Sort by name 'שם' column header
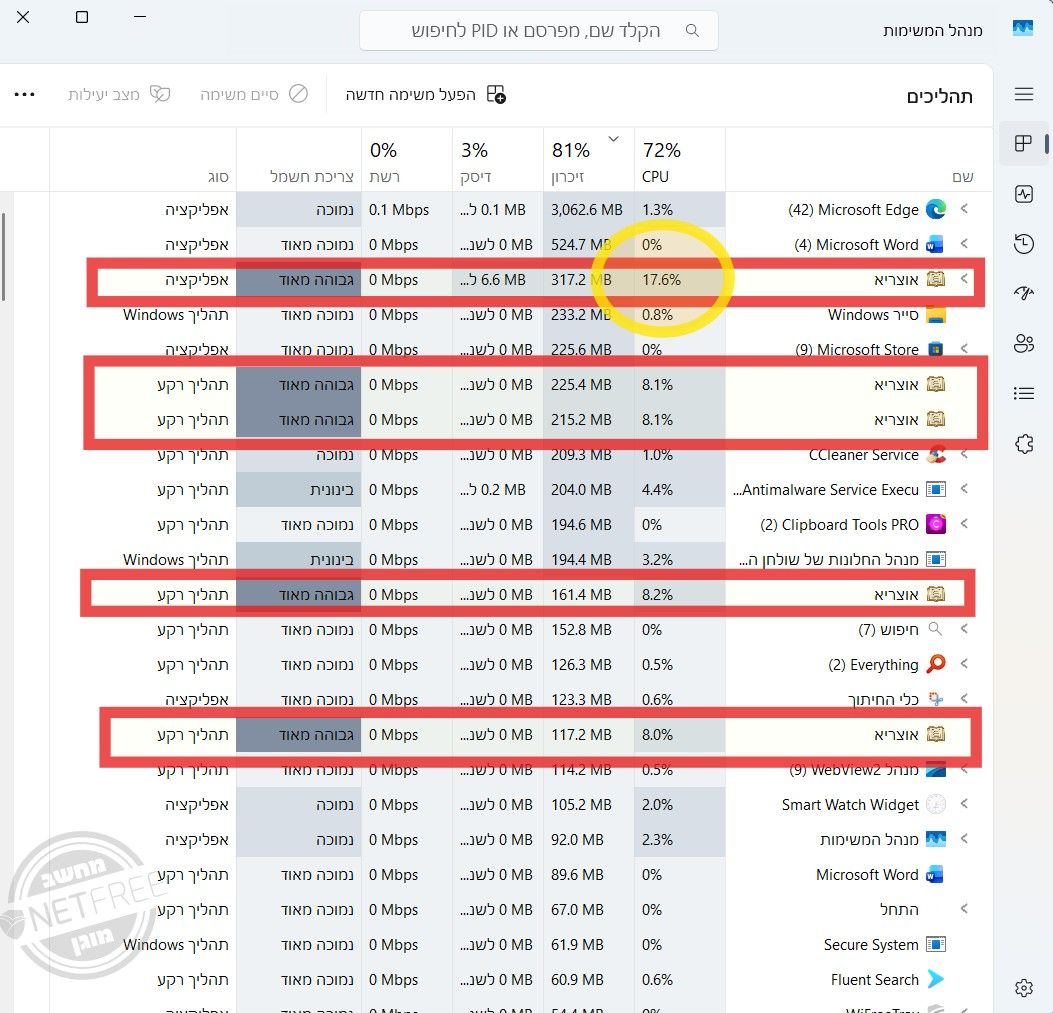 point(859,160)
